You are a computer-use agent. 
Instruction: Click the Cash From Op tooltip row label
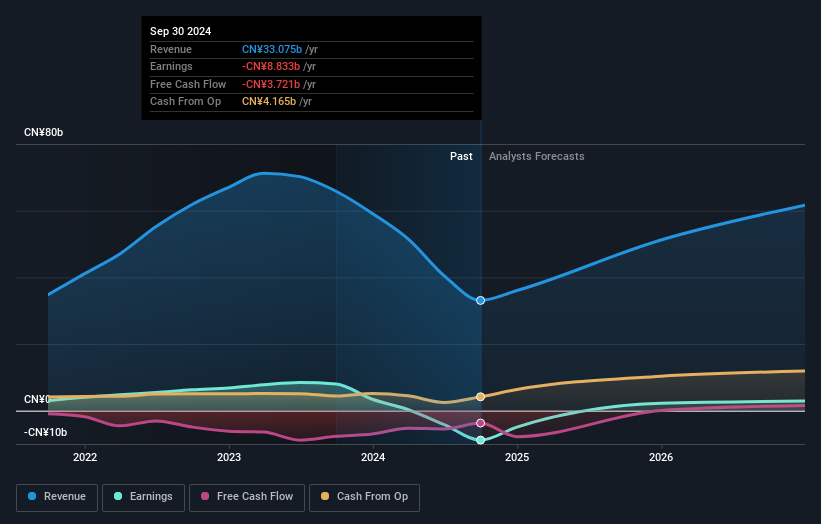[185, 102]
